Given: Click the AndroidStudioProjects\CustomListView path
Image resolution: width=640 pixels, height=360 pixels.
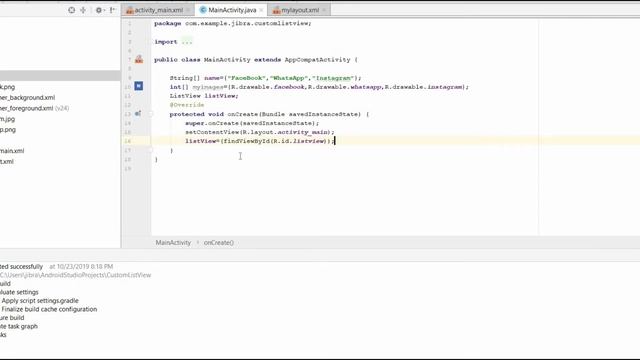Looking at the screenshot, I should pos(76,275).
